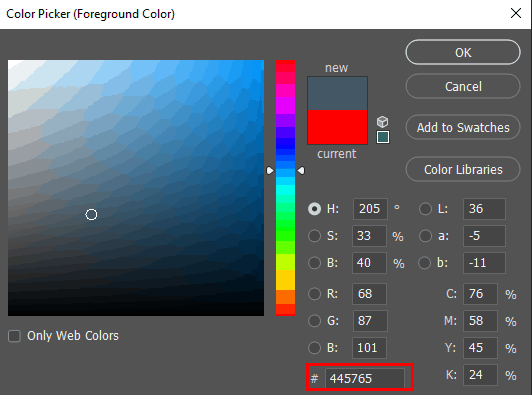
Task: Click the K black field showing 24
Action: point(480,375)
